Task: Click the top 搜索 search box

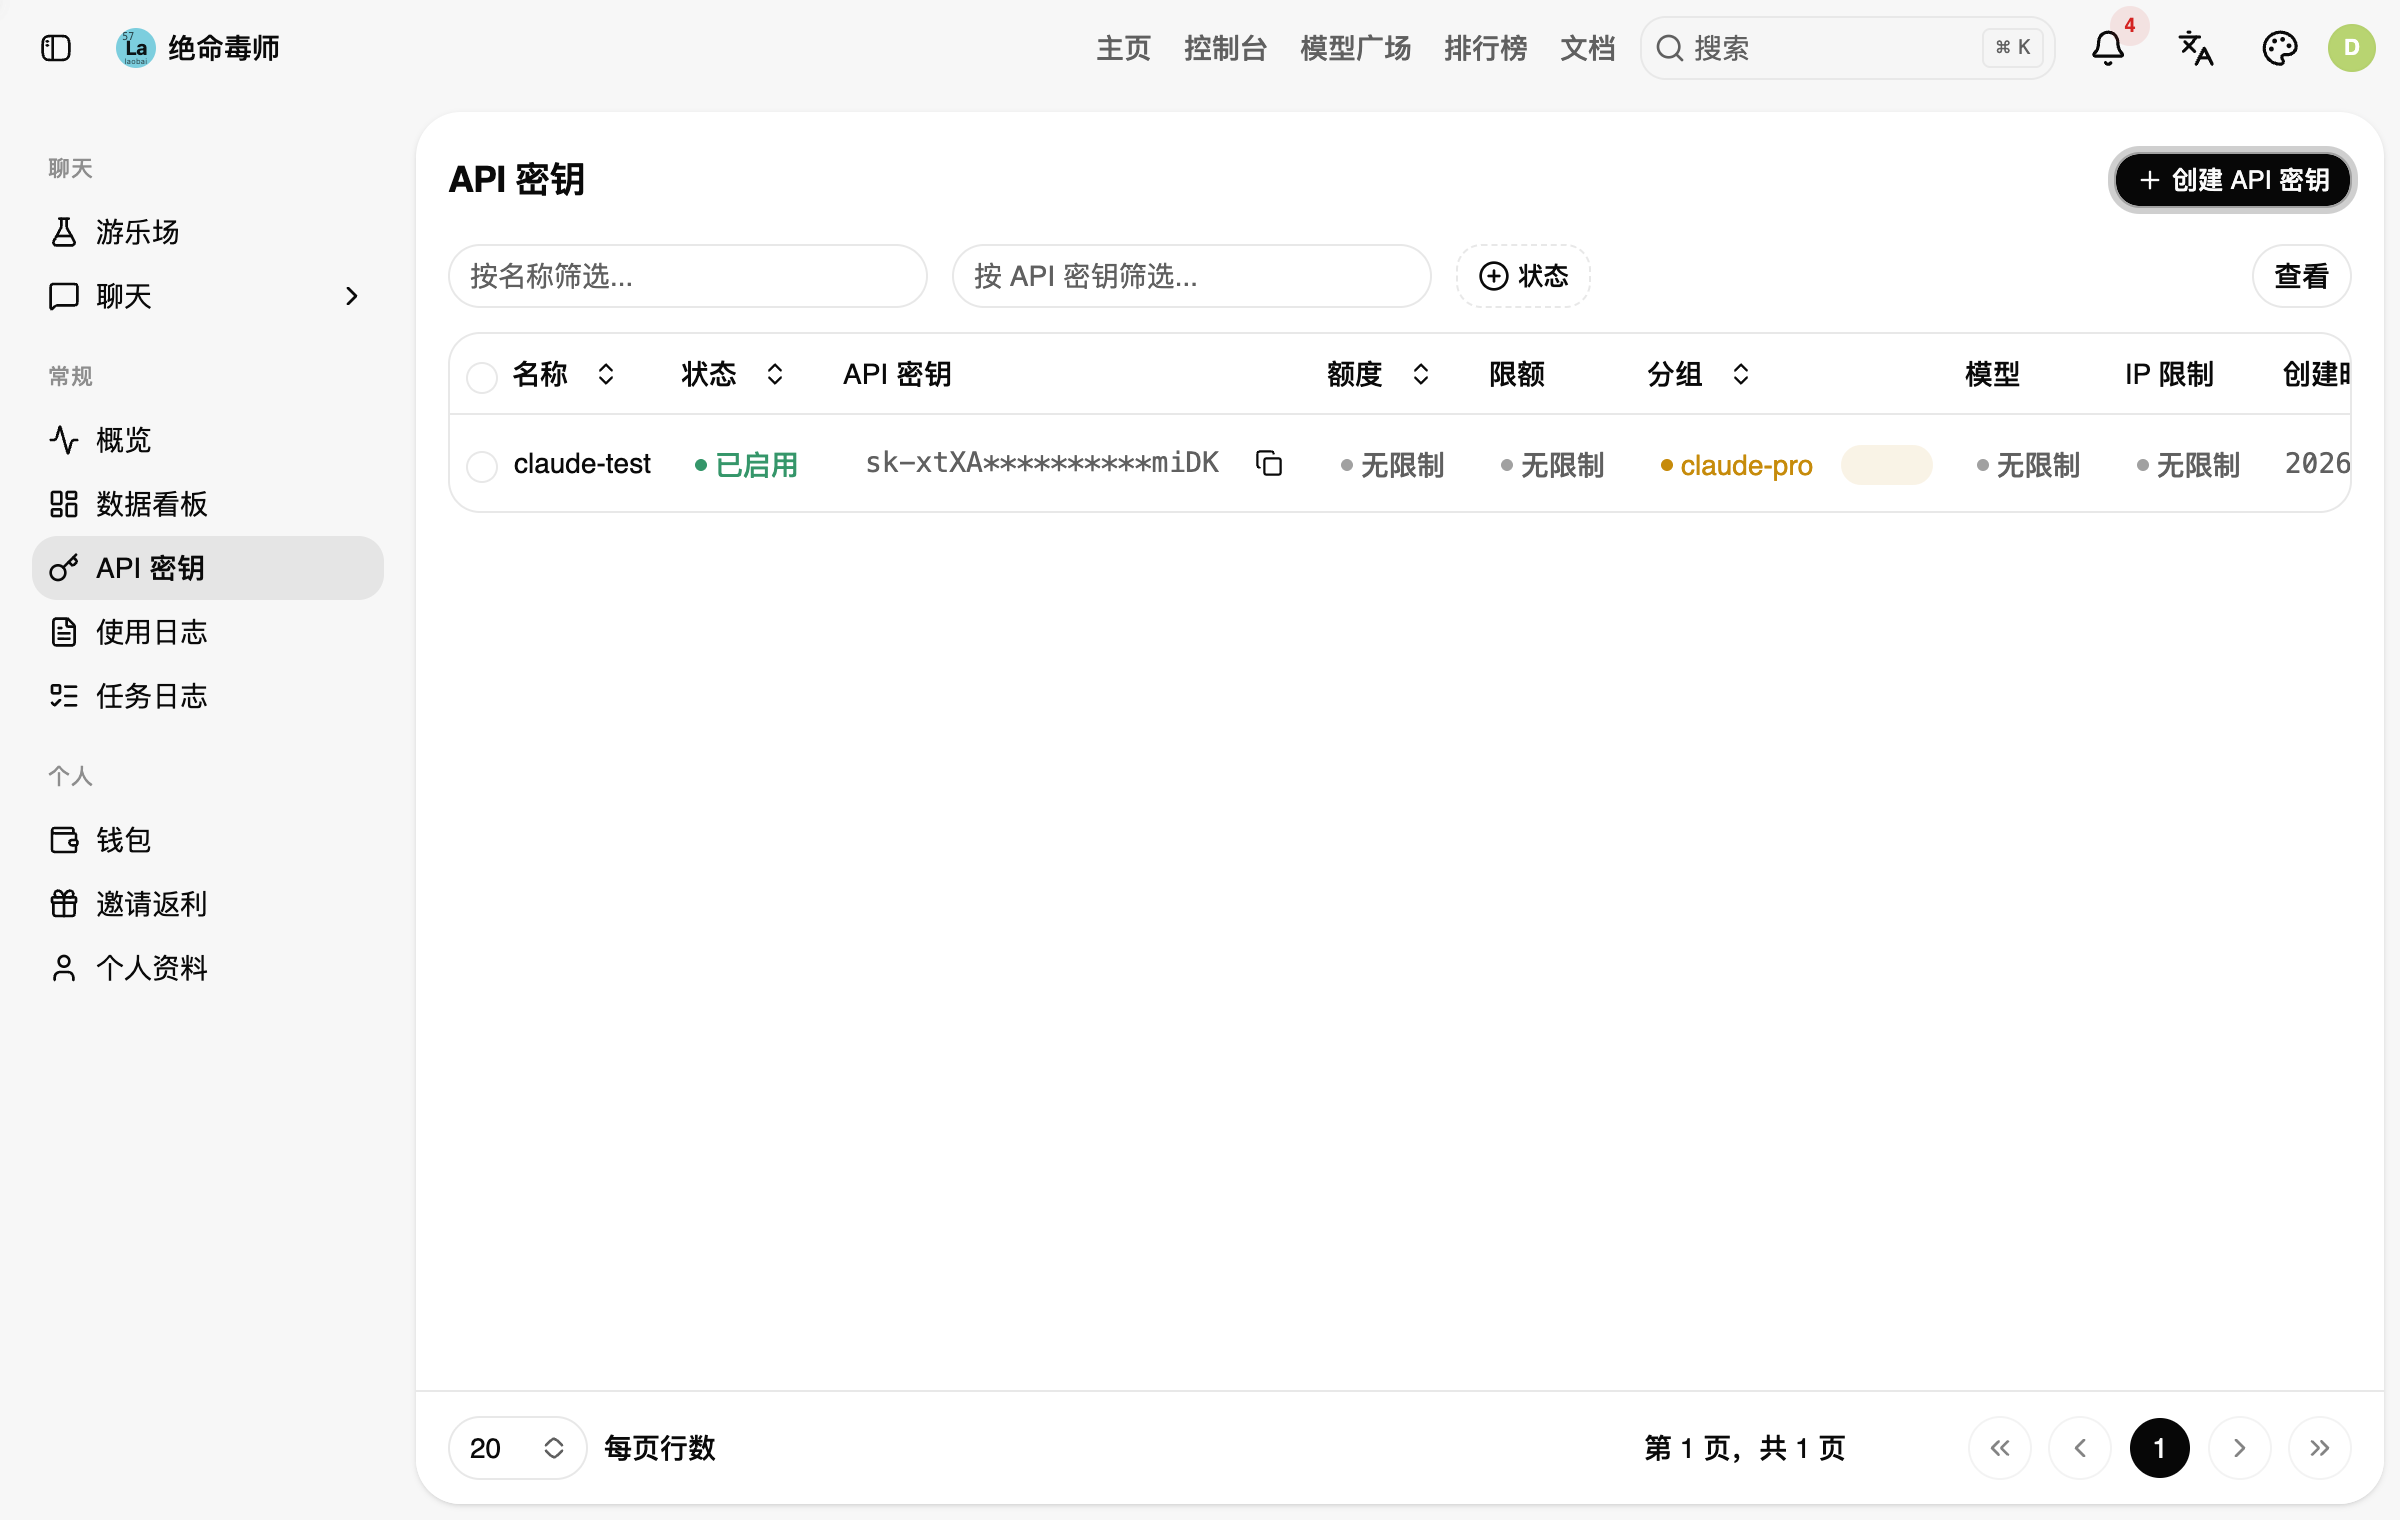Action: coord(1848,48)
